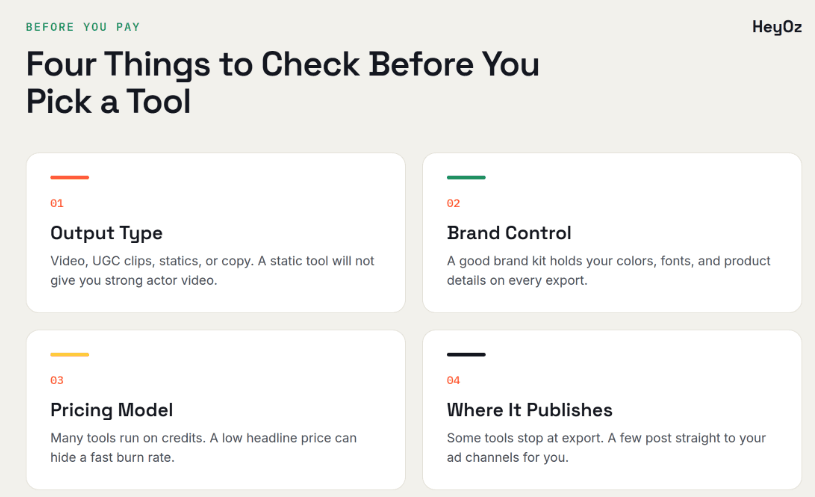
Task: Click the Pick a Tool headline line
Action: (109, 101)
